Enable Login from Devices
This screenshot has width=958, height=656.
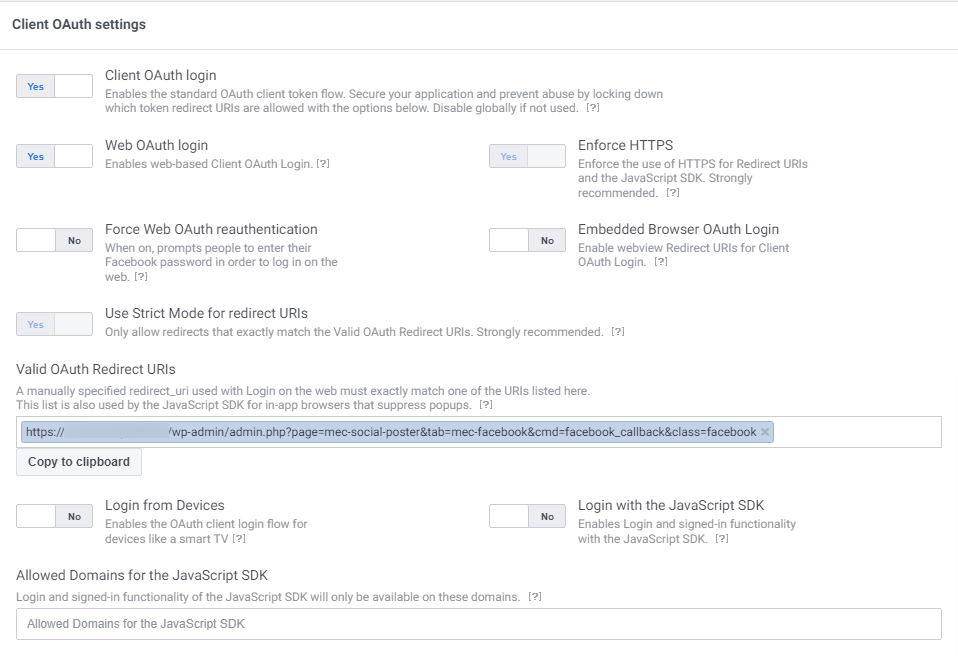[x=54, y=516]
